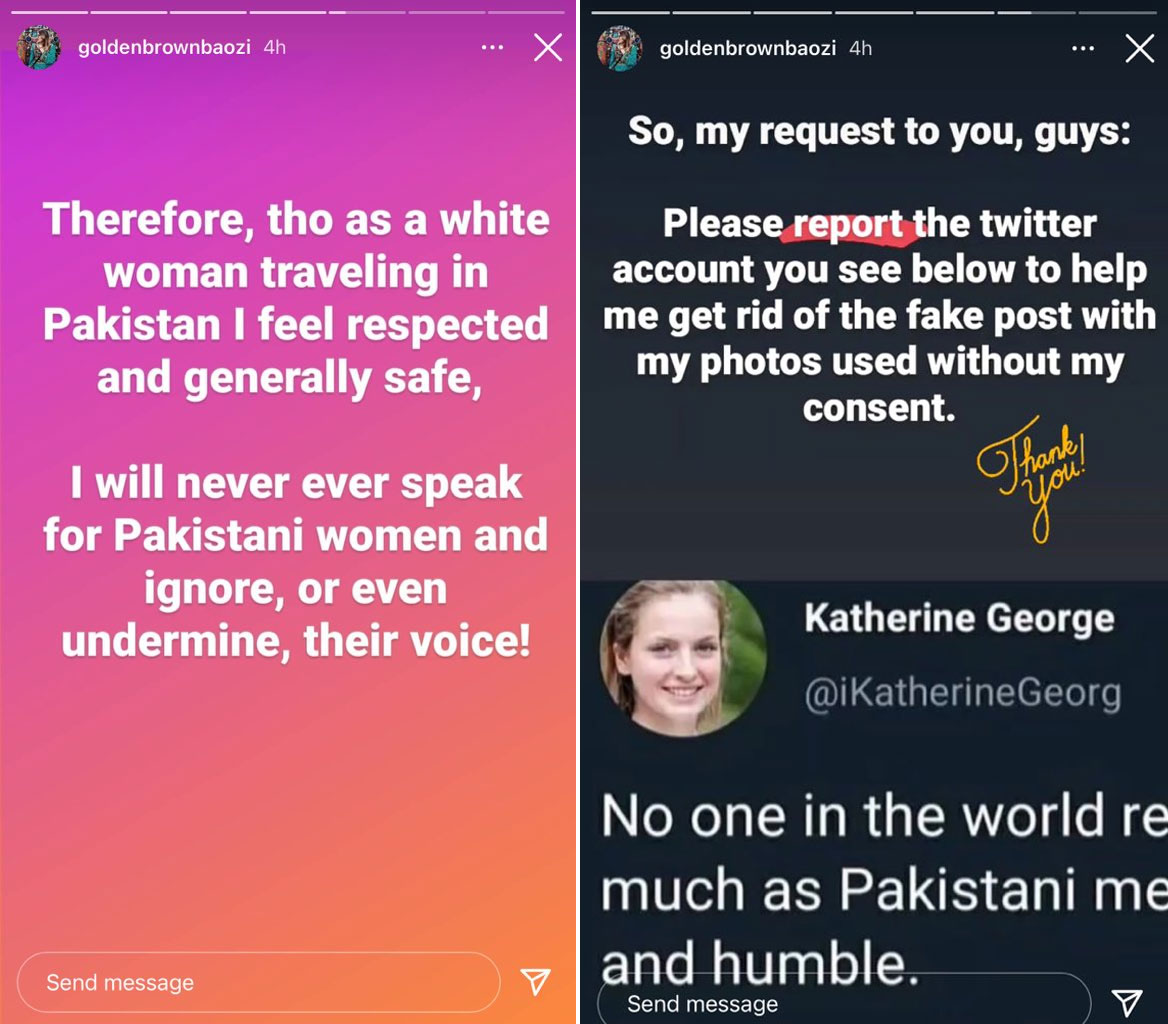
Task: Jump to first story segment on left
Action: click(49, 12)
